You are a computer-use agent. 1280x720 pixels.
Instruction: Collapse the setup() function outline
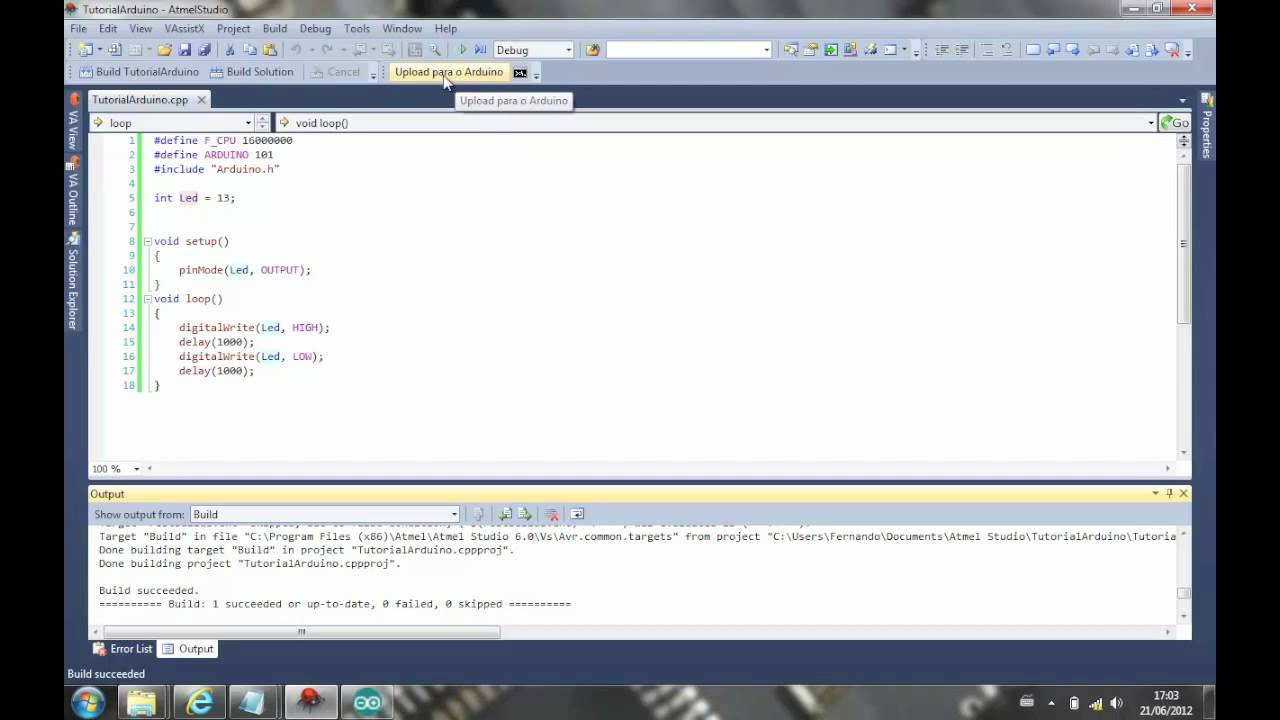pos(147,241)
